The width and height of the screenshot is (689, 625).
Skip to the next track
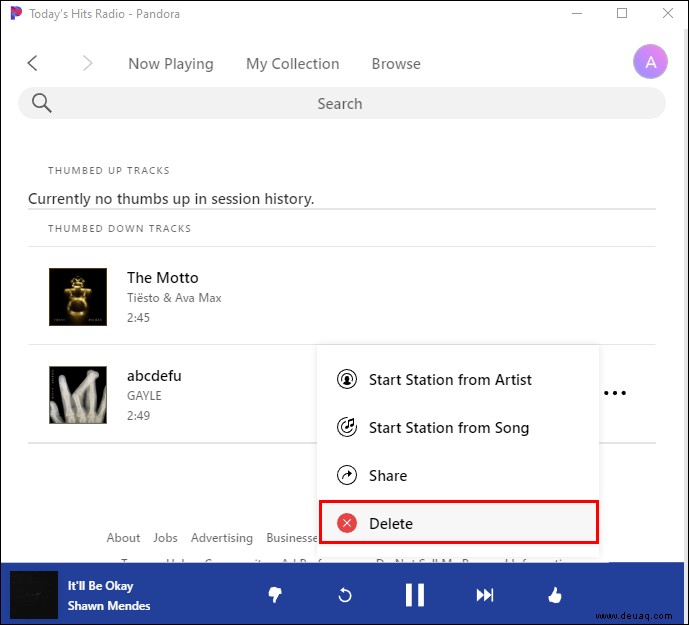[x=485, y=595]
